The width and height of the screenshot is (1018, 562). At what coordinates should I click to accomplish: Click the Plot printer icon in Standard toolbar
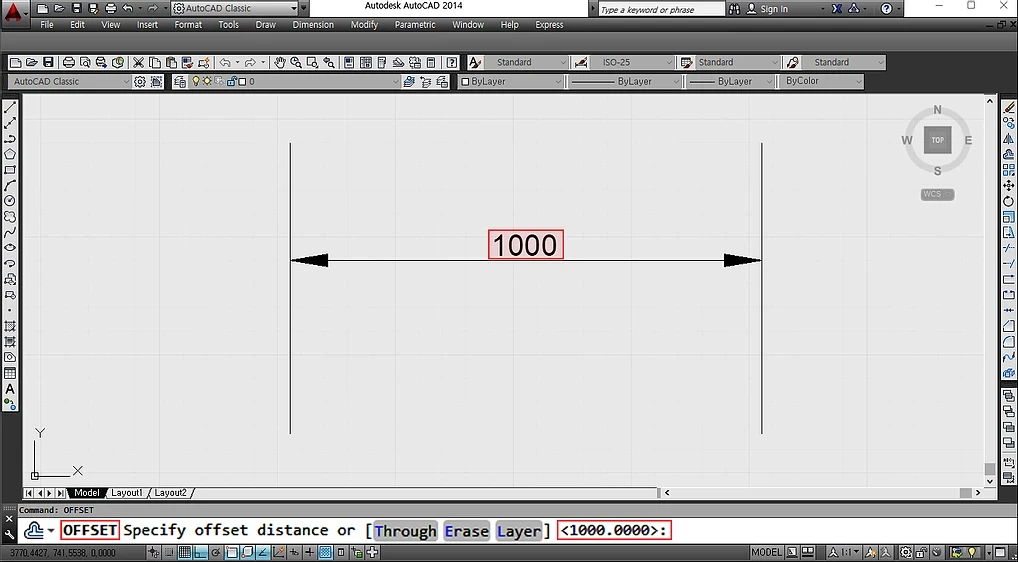tap(69, 62)
